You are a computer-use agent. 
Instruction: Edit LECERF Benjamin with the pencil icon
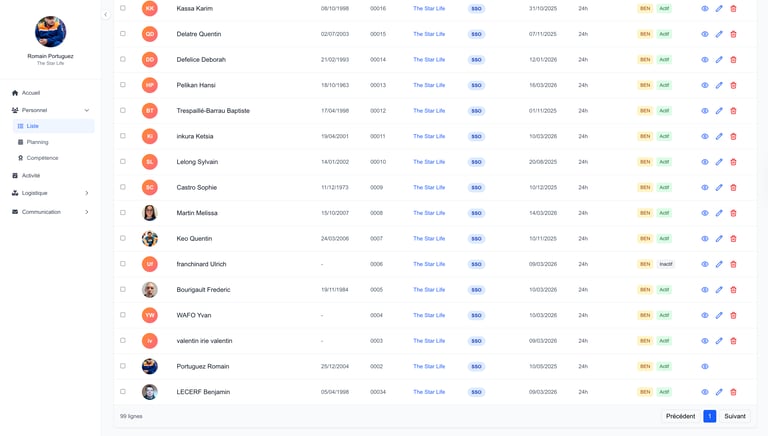click(x=719, y=392)
